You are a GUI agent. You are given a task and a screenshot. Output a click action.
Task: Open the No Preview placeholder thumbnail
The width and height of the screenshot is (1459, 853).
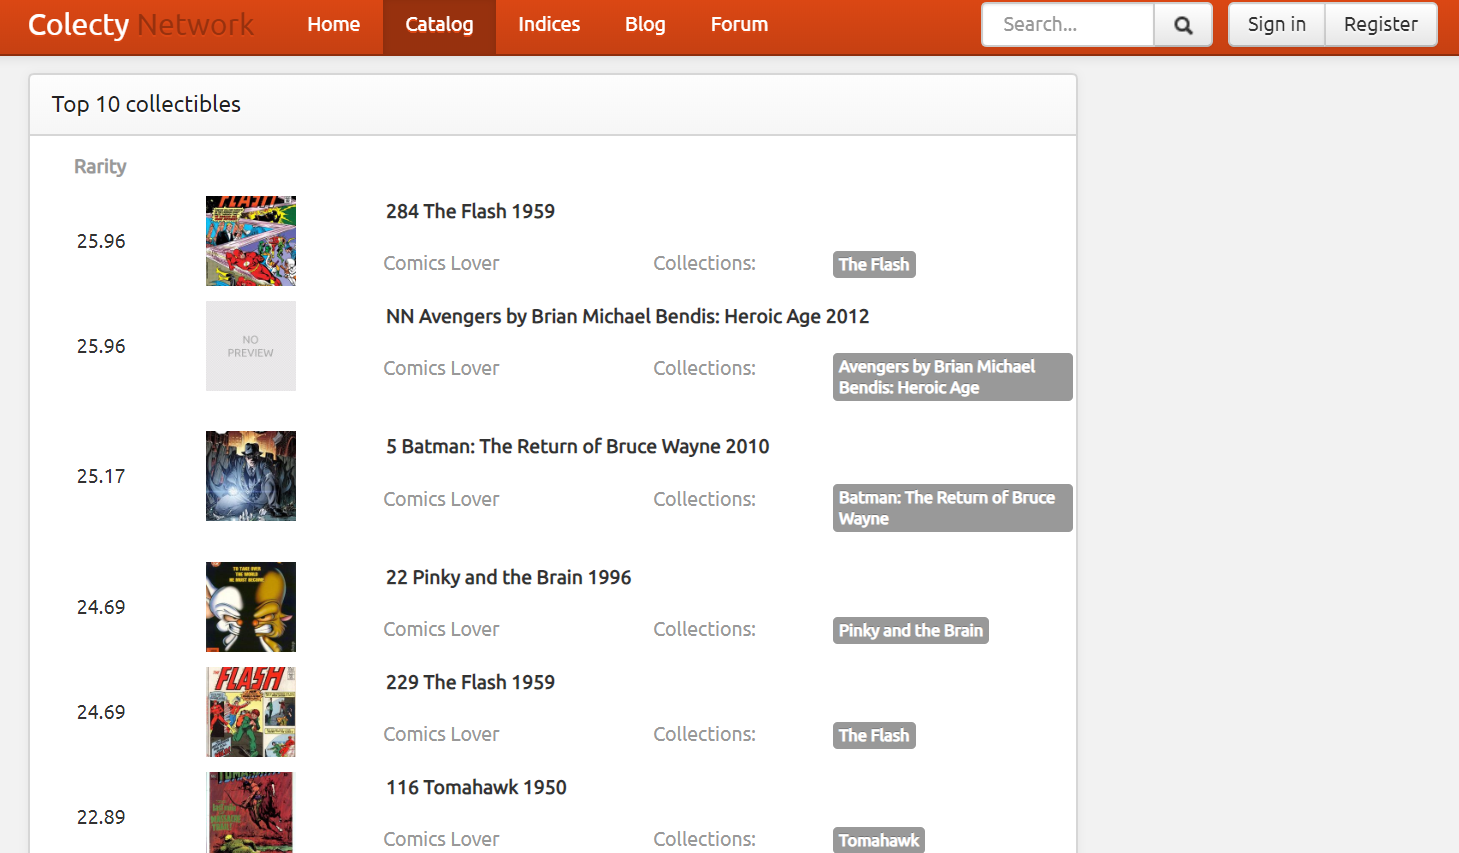tap(251, 346)
